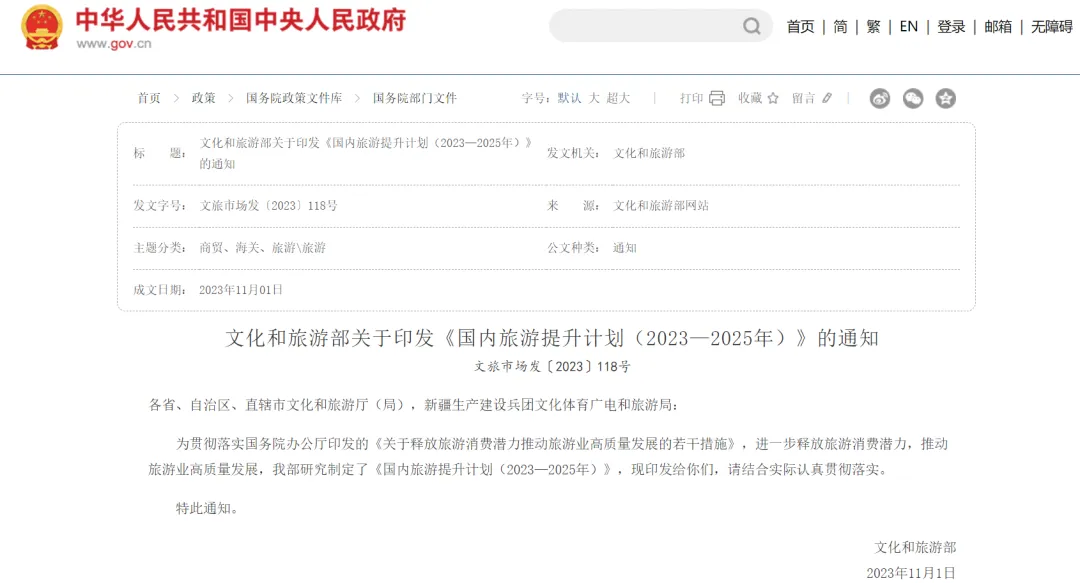This screenshot has height=583, width=1080.
Task: Click the 文化和旅游部 issuing agency value
Action: coord(650,153)
